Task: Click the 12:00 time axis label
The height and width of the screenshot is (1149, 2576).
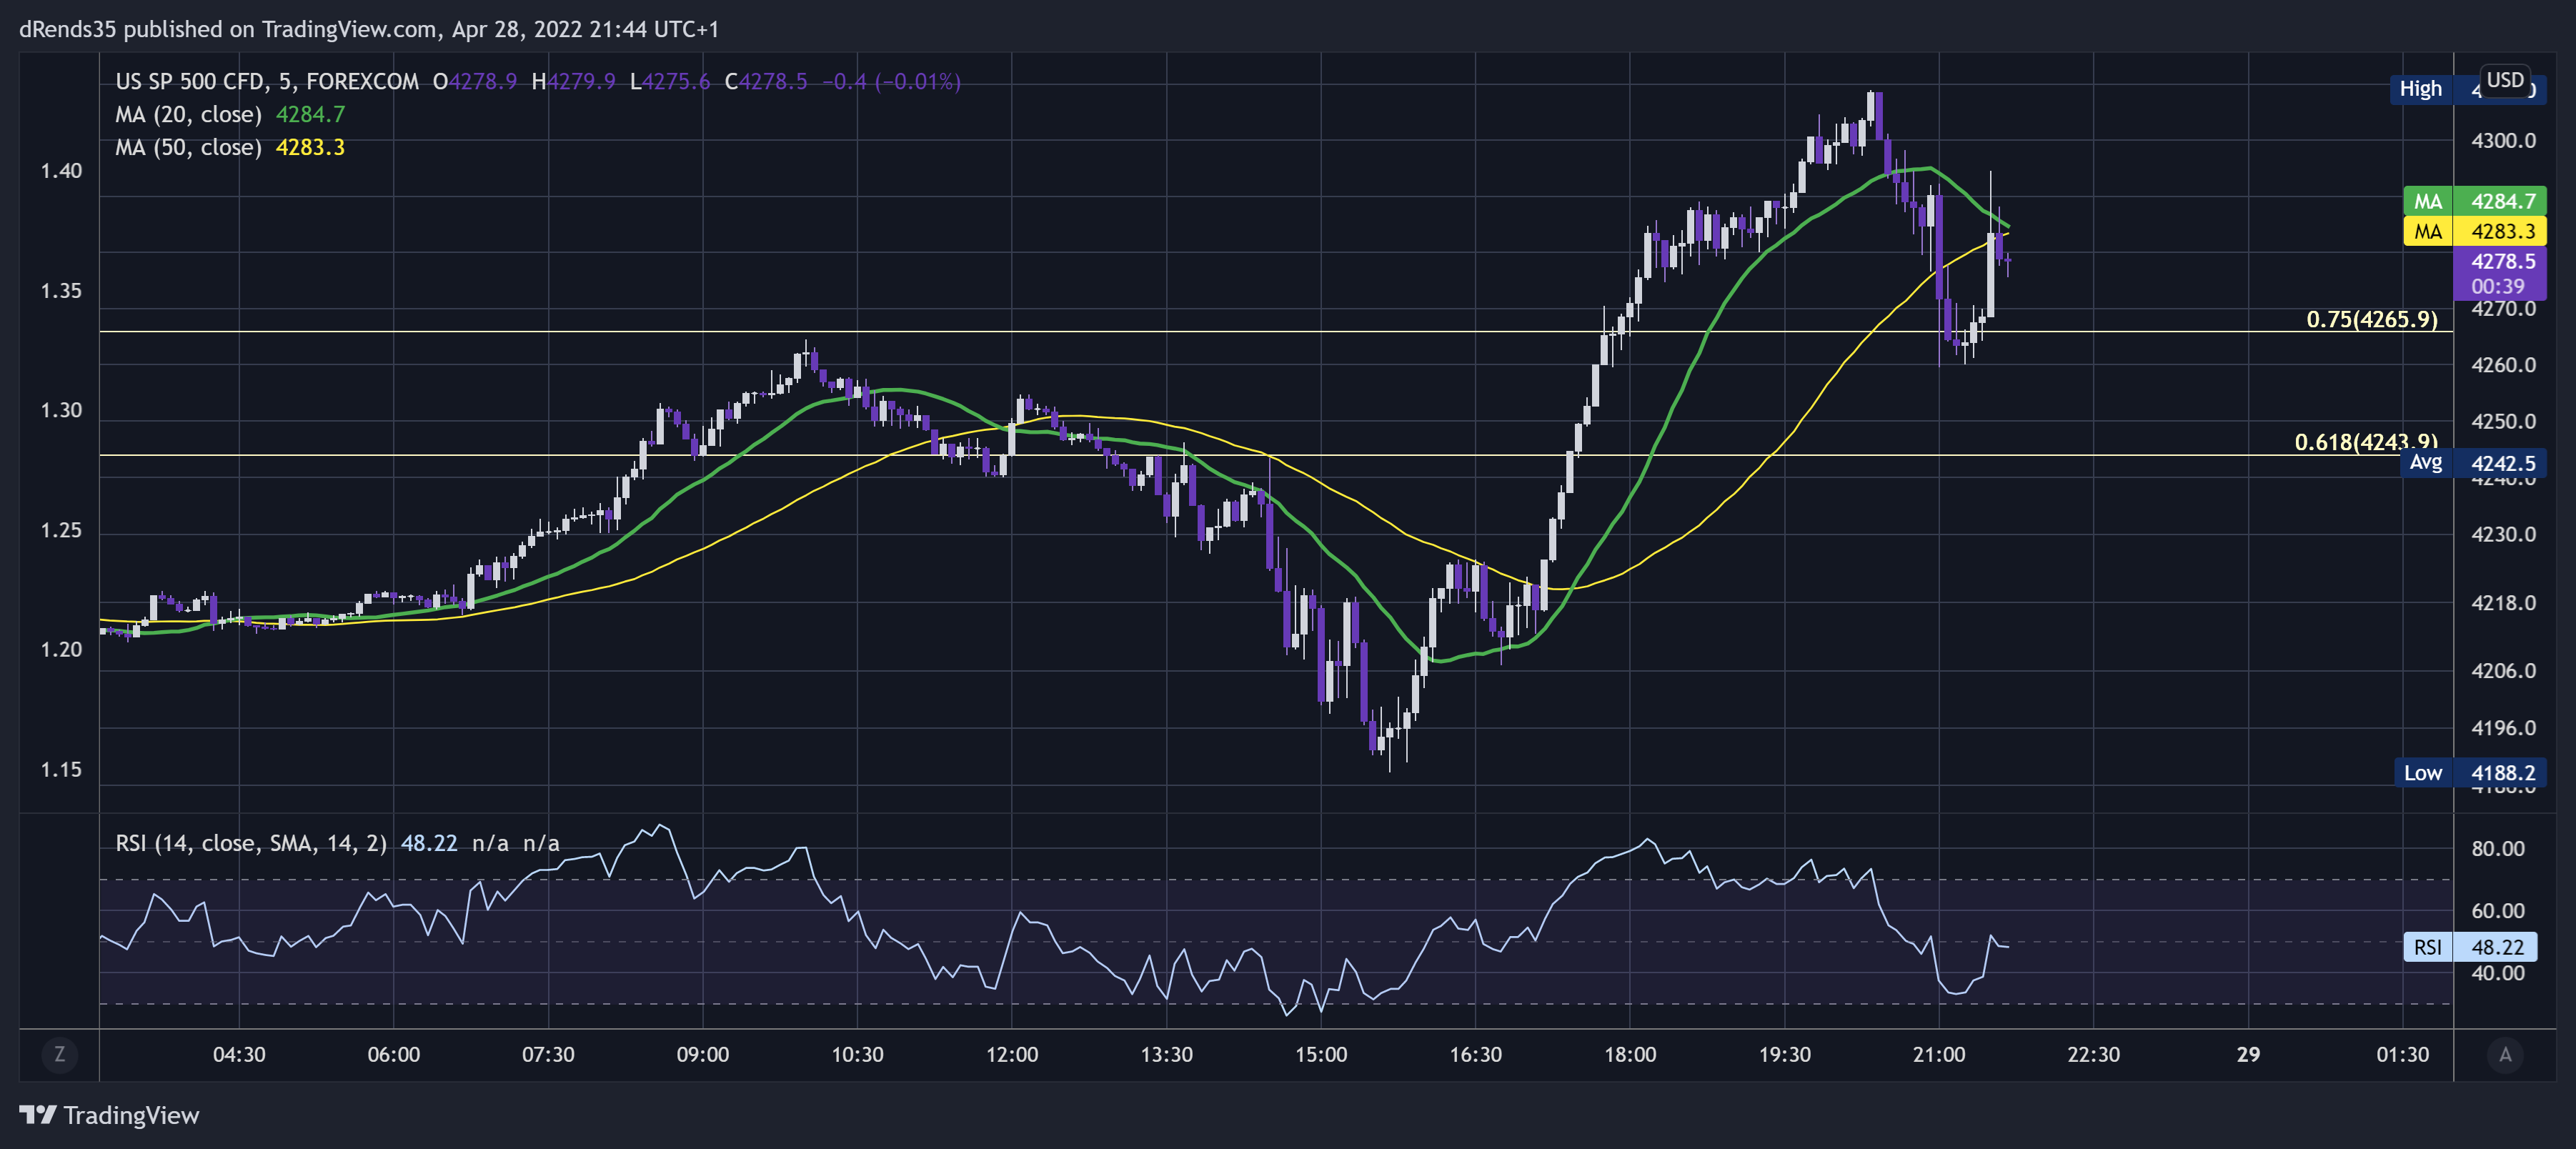Action: 1012,1054
